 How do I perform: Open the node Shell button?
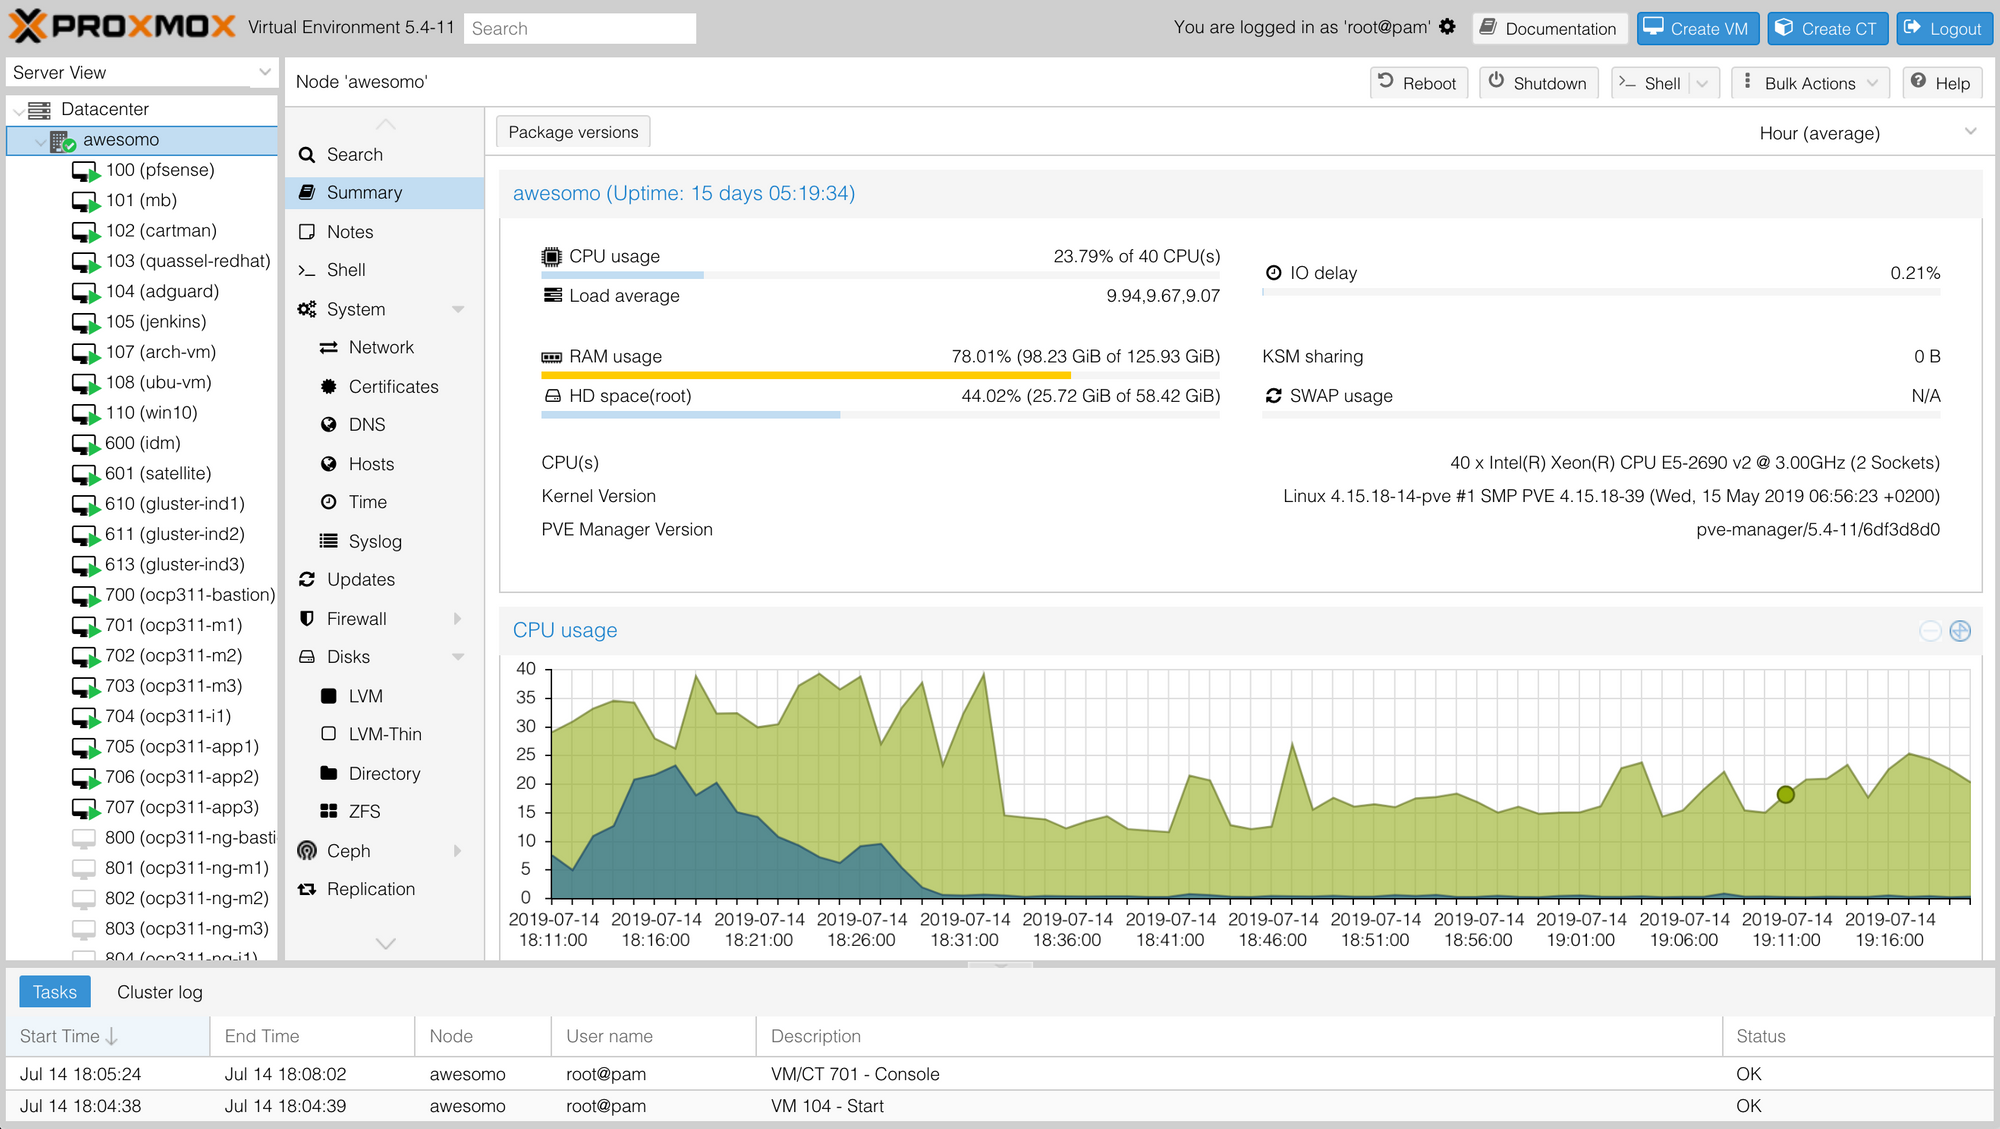pos(1649,83)
